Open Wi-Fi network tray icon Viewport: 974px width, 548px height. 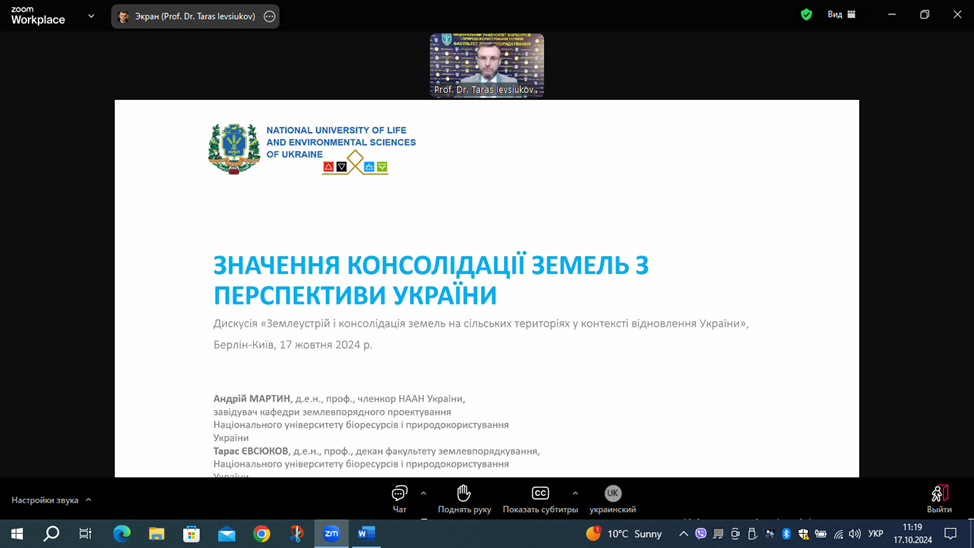[x=838, y=534]
